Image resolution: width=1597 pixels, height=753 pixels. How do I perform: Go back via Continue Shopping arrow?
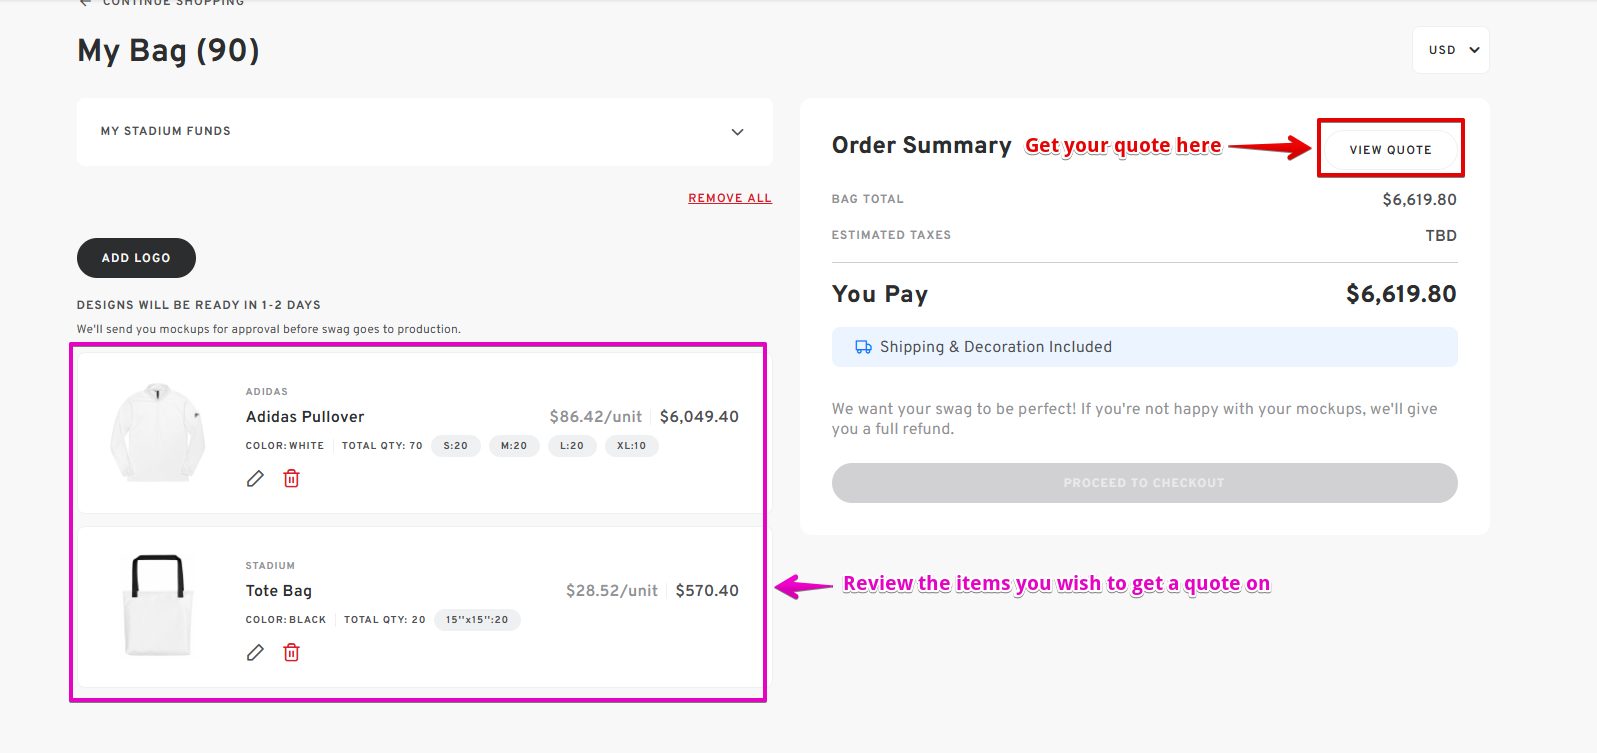point(85,3)
